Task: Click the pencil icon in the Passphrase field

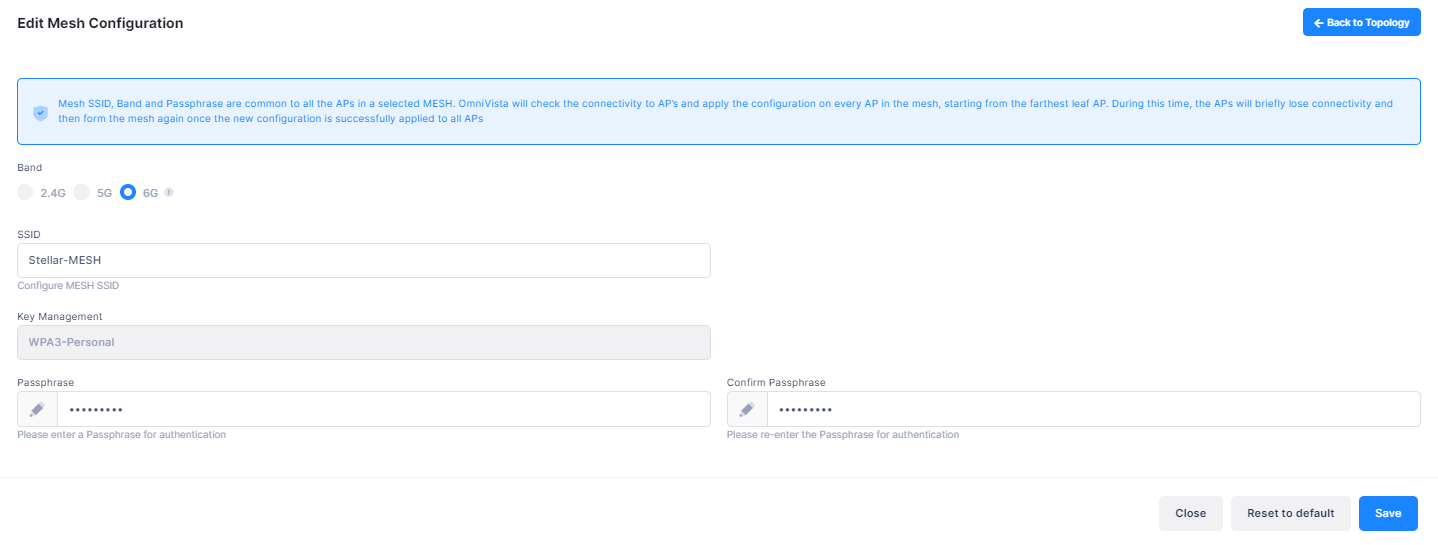Action: (38, 409)
